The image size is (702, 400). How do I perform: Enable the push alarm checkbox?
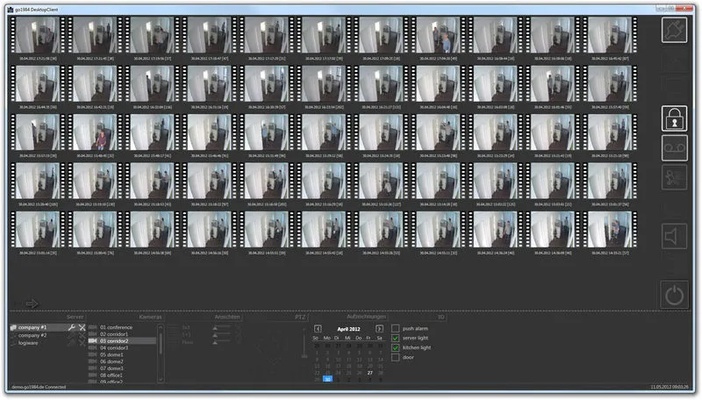tap(396, 328)
